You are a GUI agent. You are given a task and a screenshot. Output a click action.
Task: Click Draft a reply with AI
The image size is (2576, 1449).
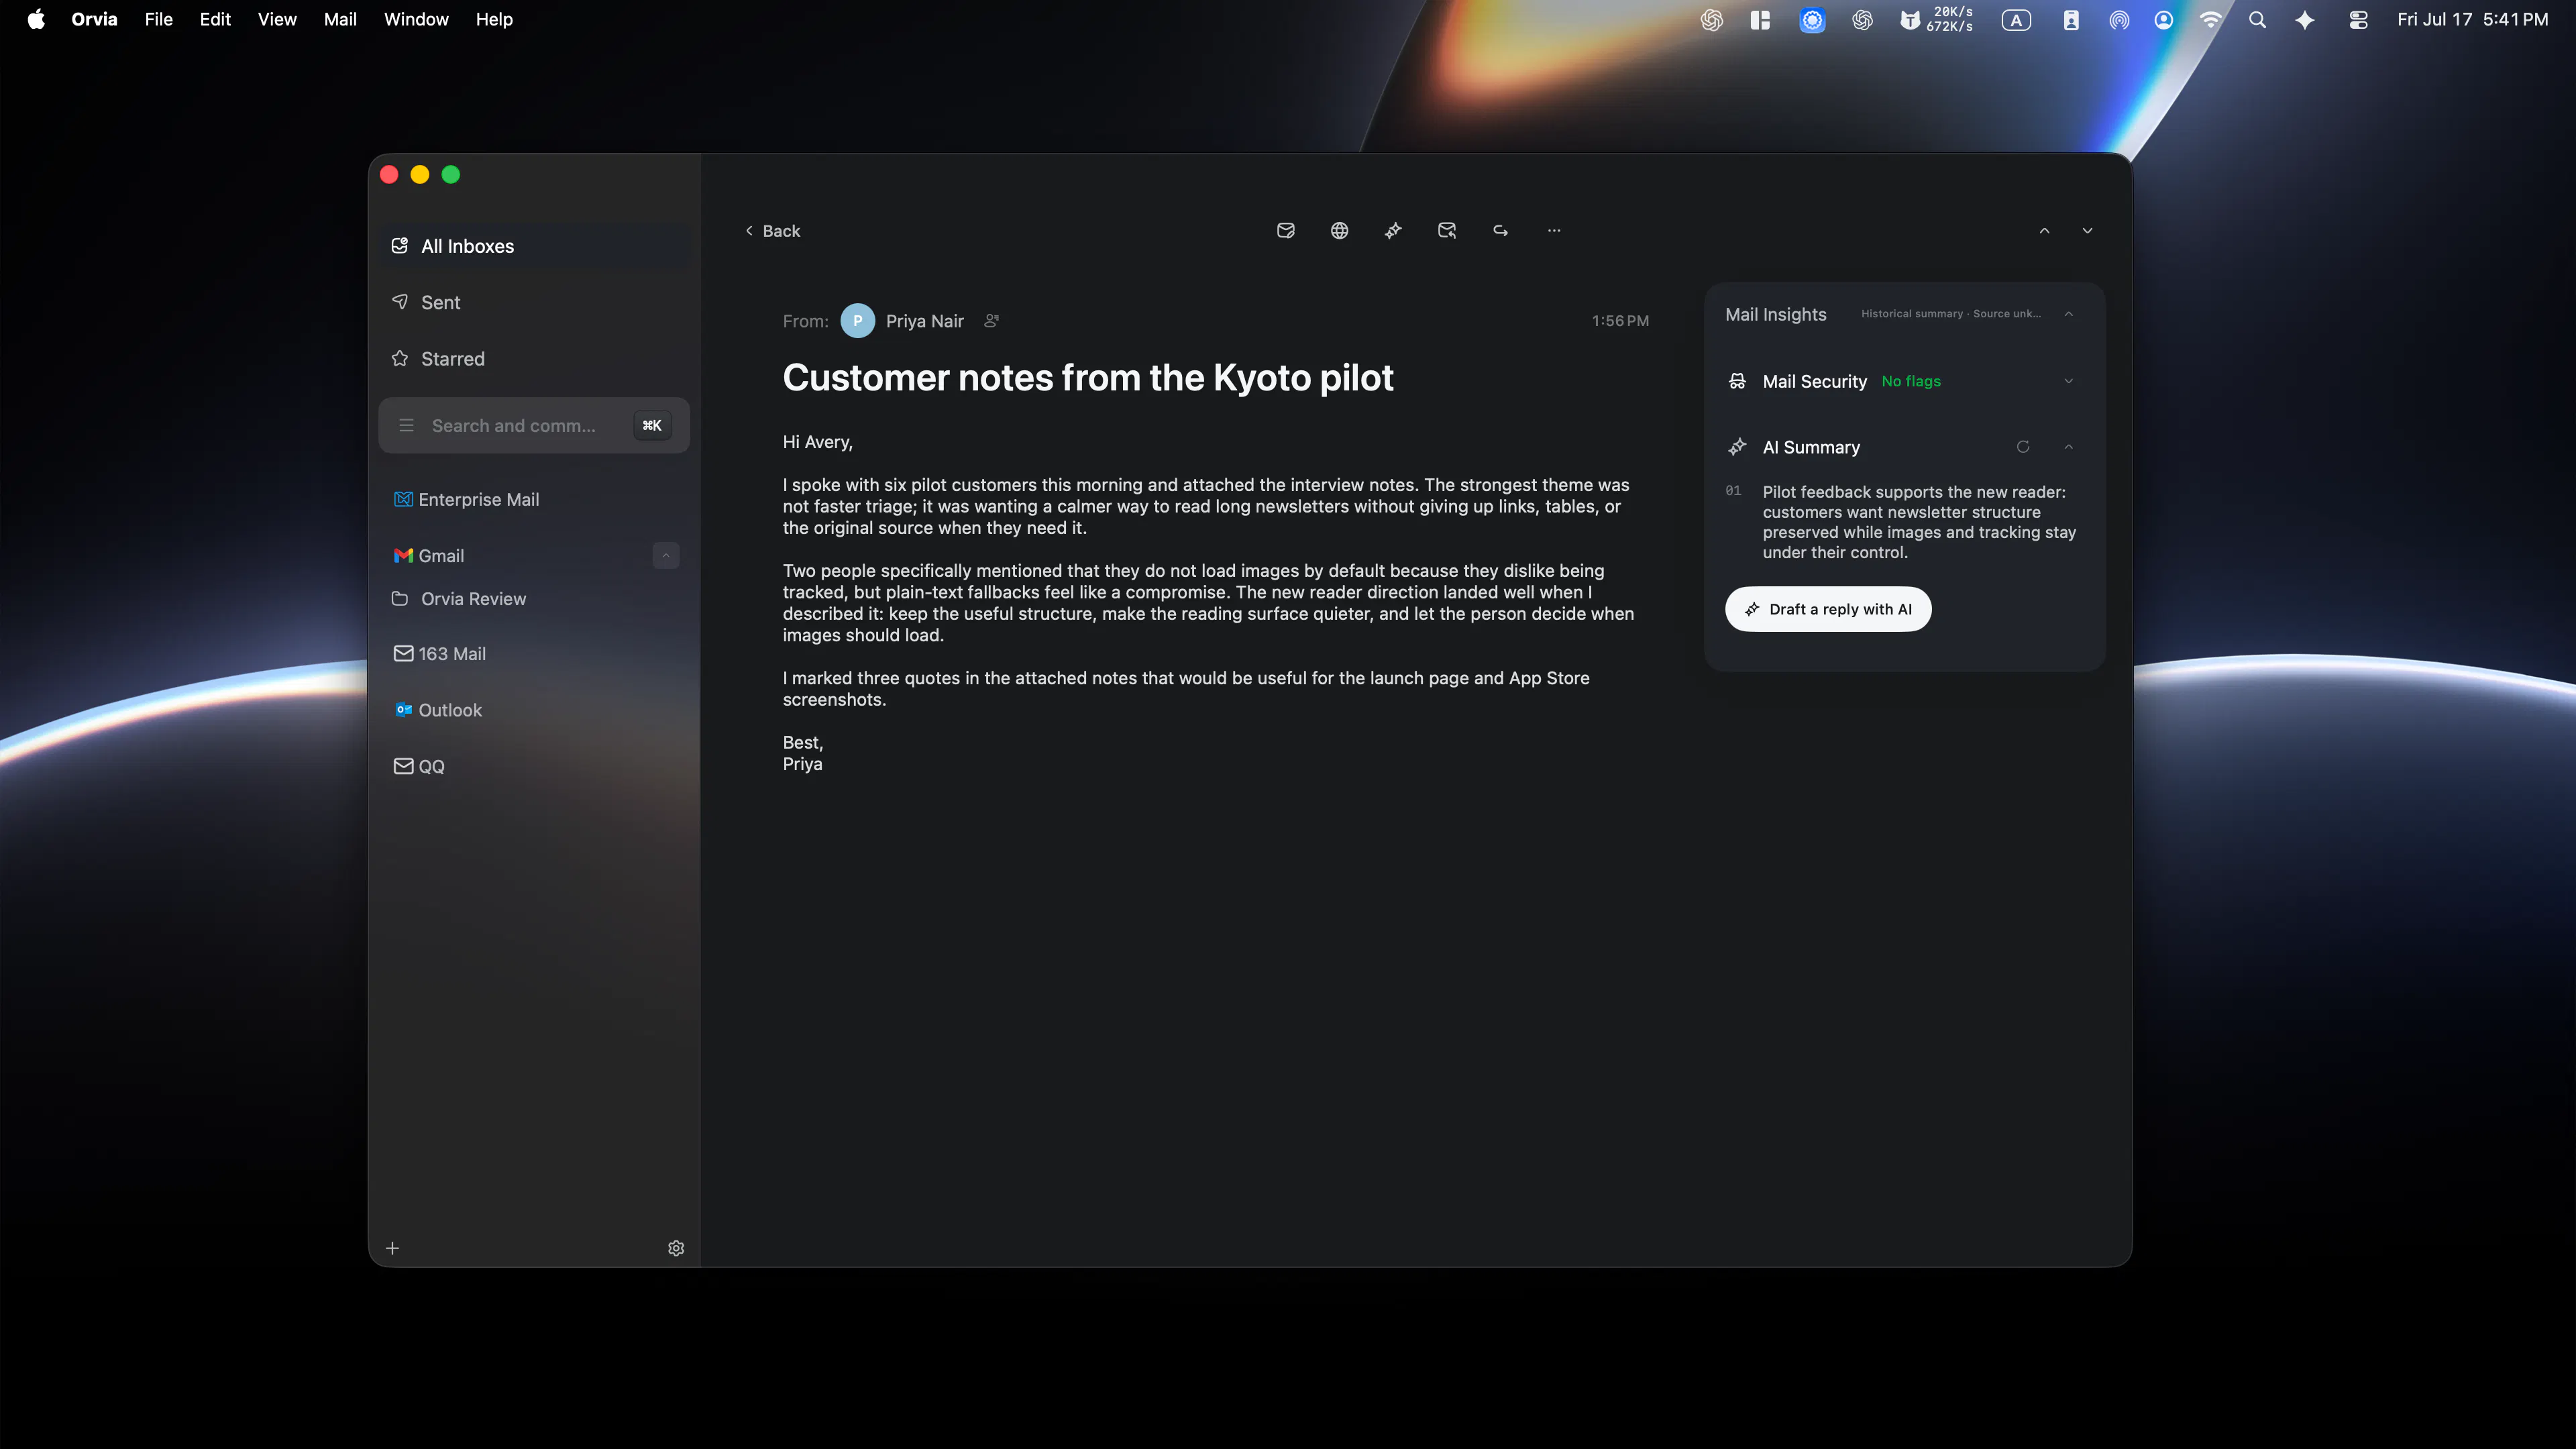pos(1828,609)
